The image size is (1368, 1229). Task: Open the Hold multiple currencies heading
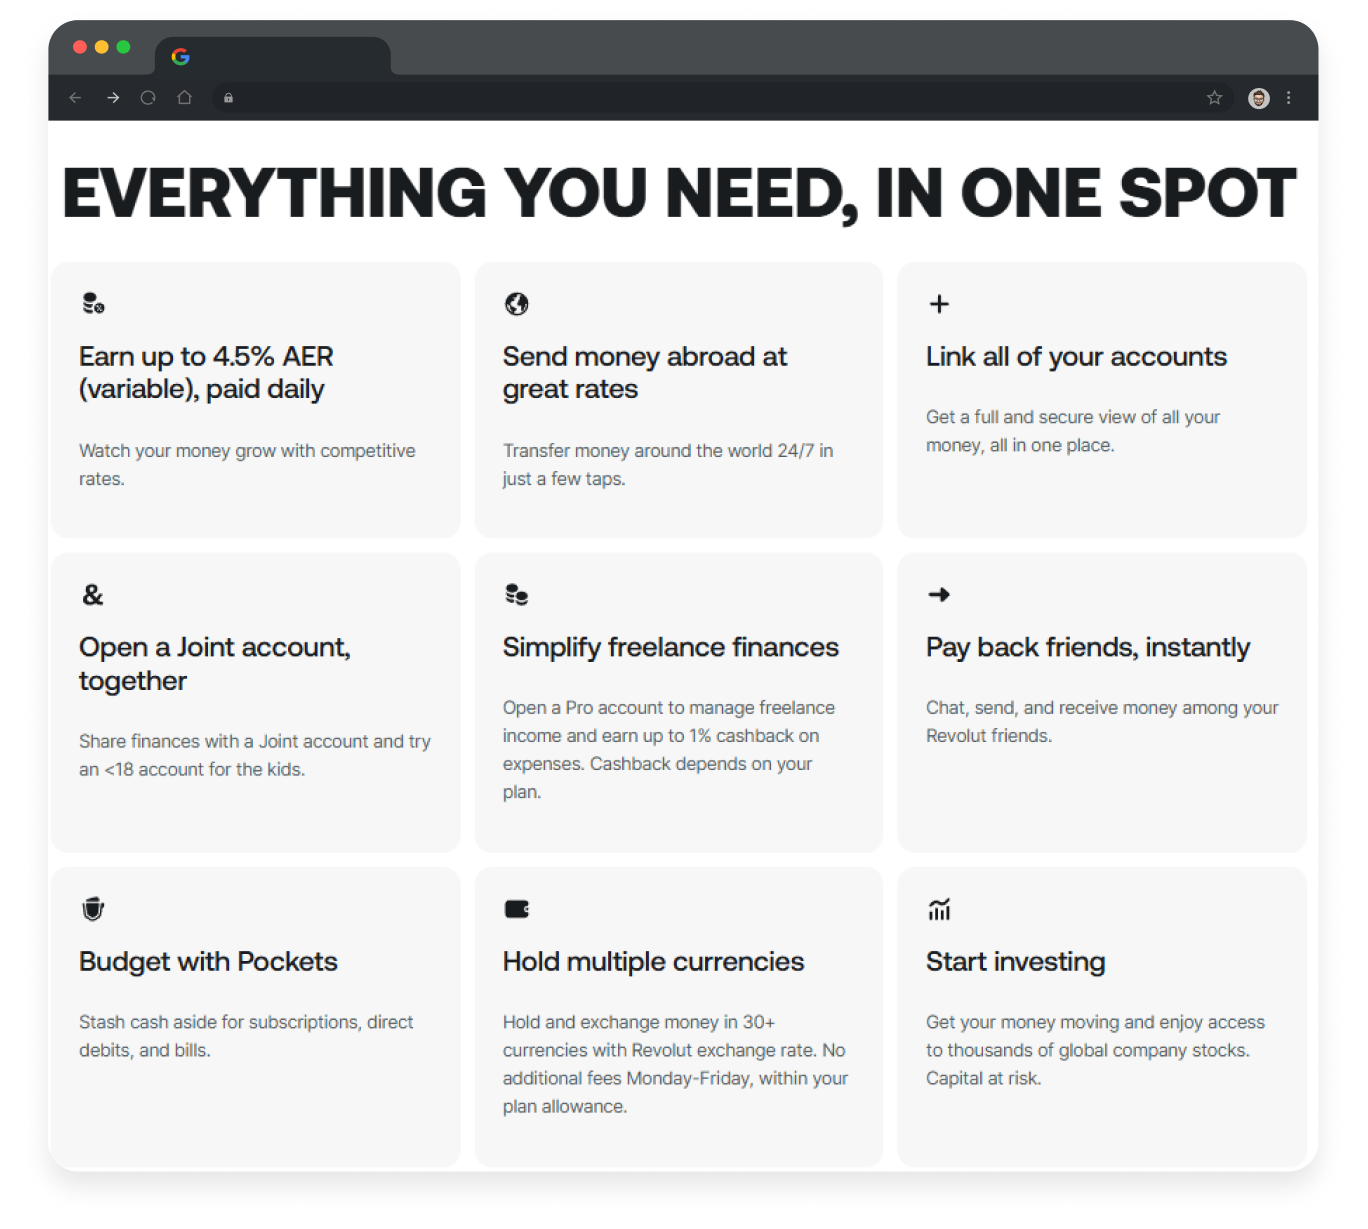tap(653, 962)
